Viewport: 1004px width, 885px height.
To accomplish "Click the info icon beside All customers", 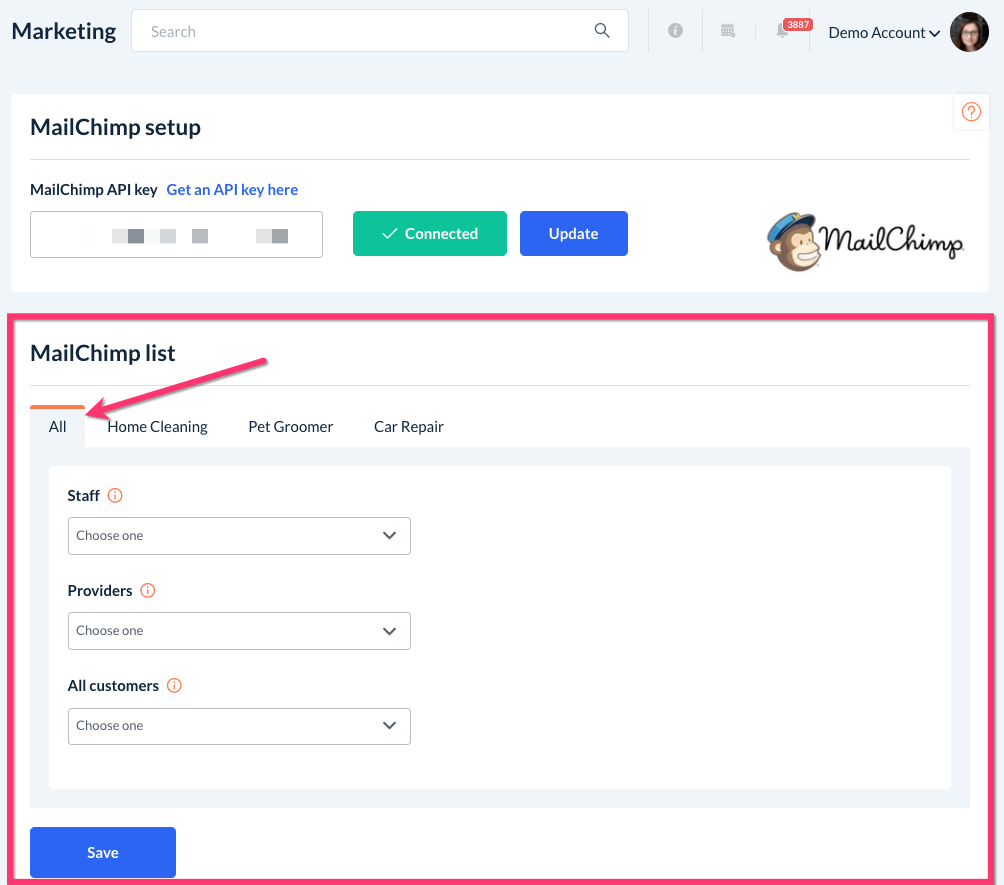I will pyautogui.click(x=174, y=685).
